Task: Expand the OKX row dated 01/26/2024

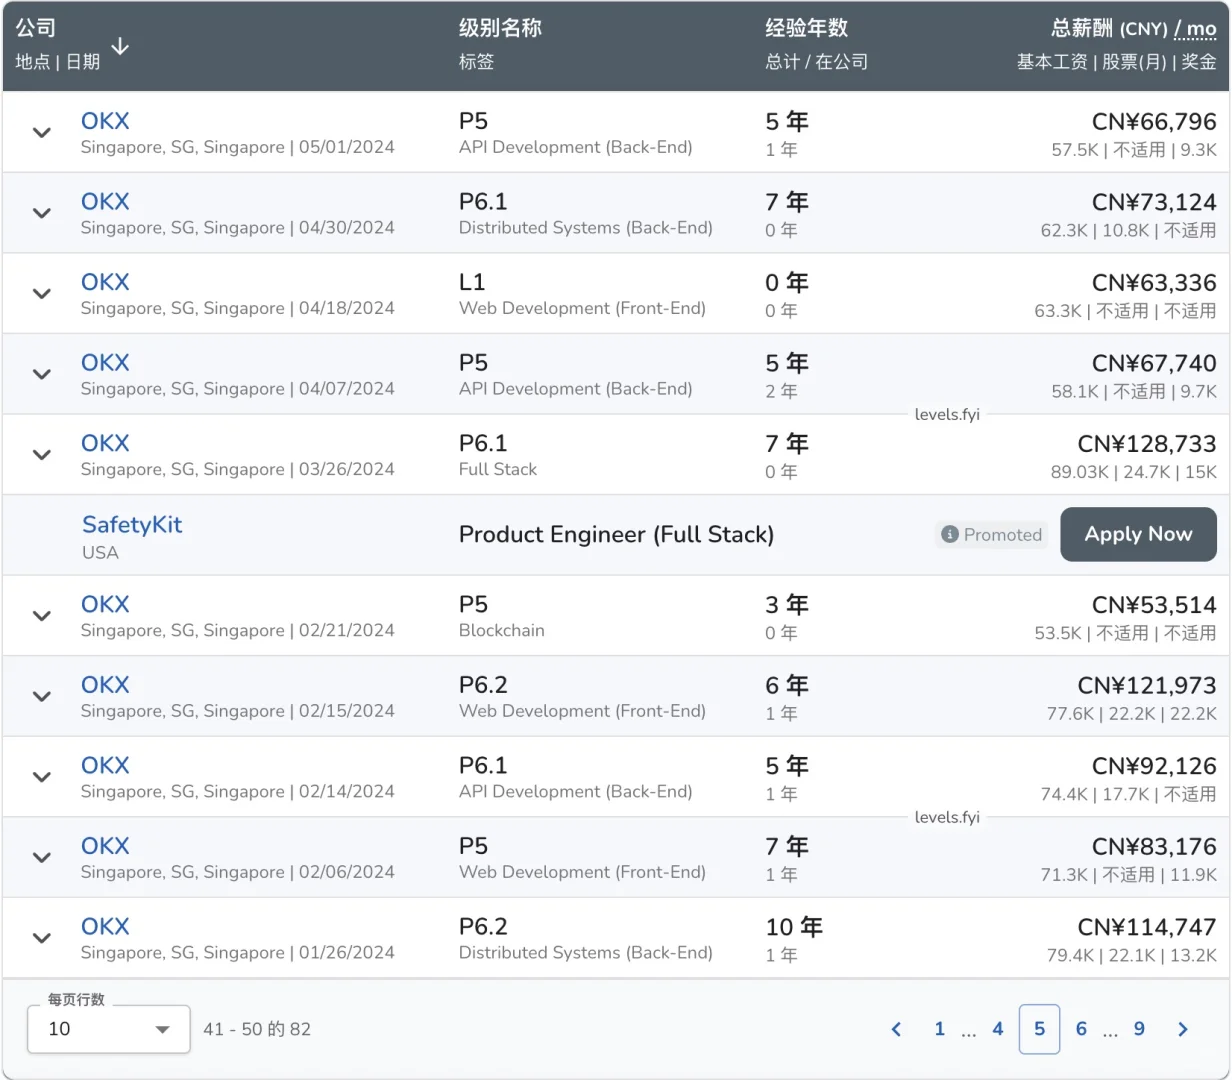Action: tap(42, 938)
